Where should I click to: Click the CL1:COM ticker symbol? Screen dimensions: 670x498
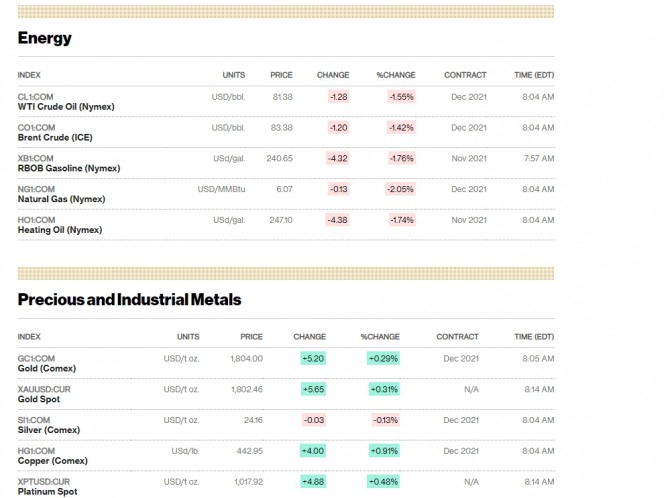click(x=36, y=97)
